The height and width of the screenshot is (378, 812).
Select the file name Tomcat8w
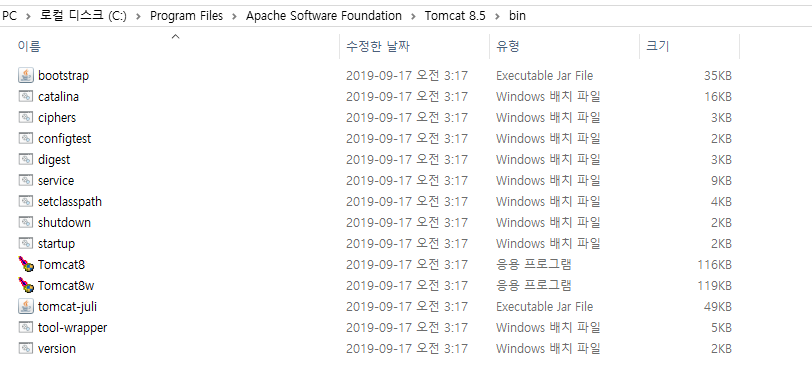click(x=66, y=285)
